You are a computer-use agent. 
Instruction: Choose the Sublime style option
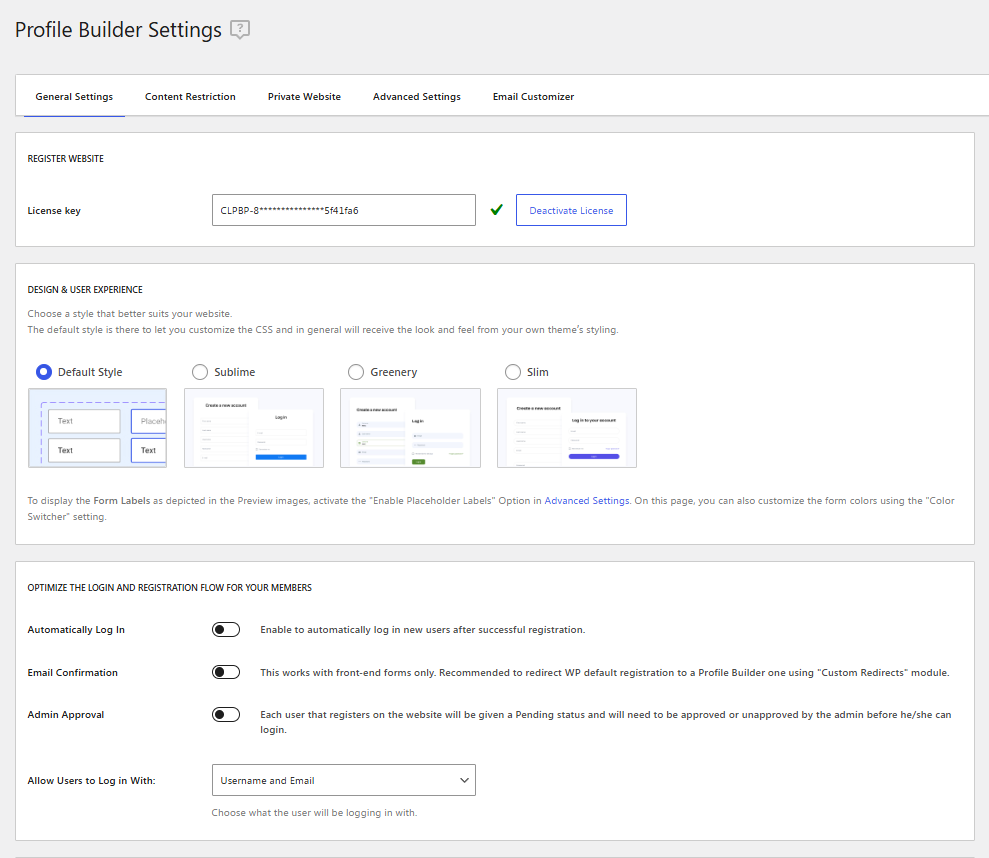tap(199, 372)
